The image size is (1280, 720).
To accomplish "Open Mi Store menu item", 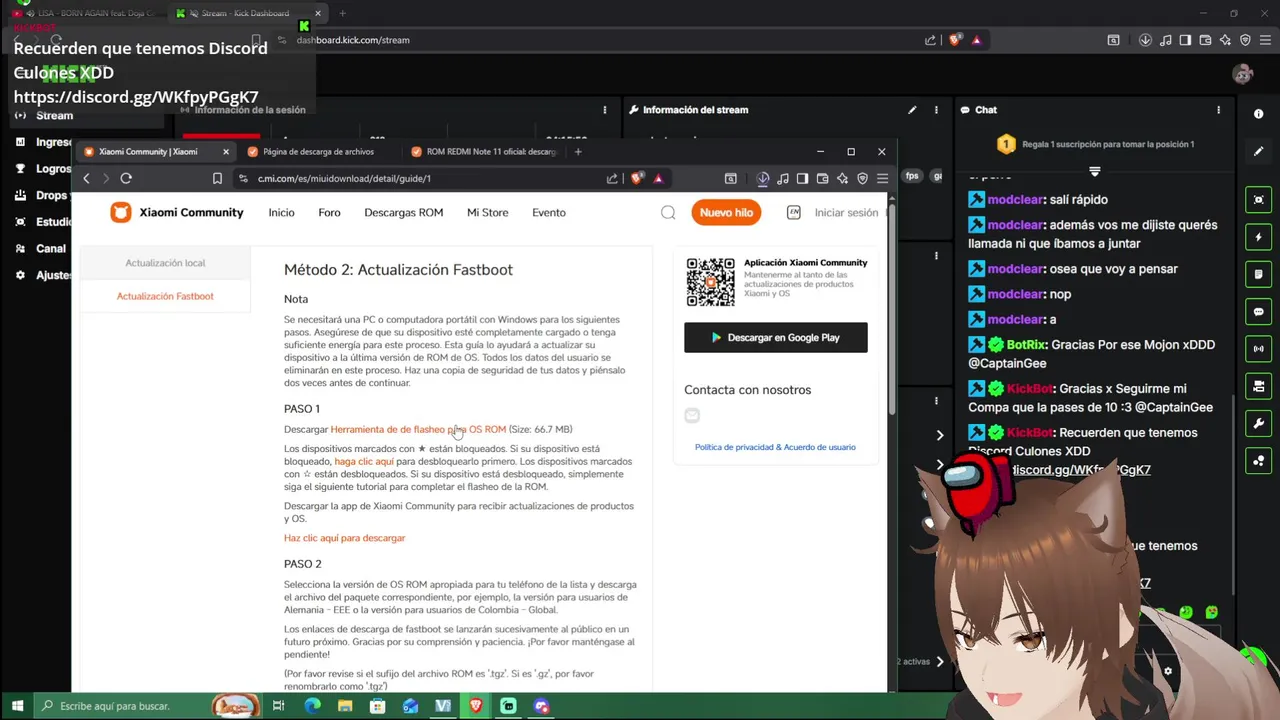I will 487,212.
